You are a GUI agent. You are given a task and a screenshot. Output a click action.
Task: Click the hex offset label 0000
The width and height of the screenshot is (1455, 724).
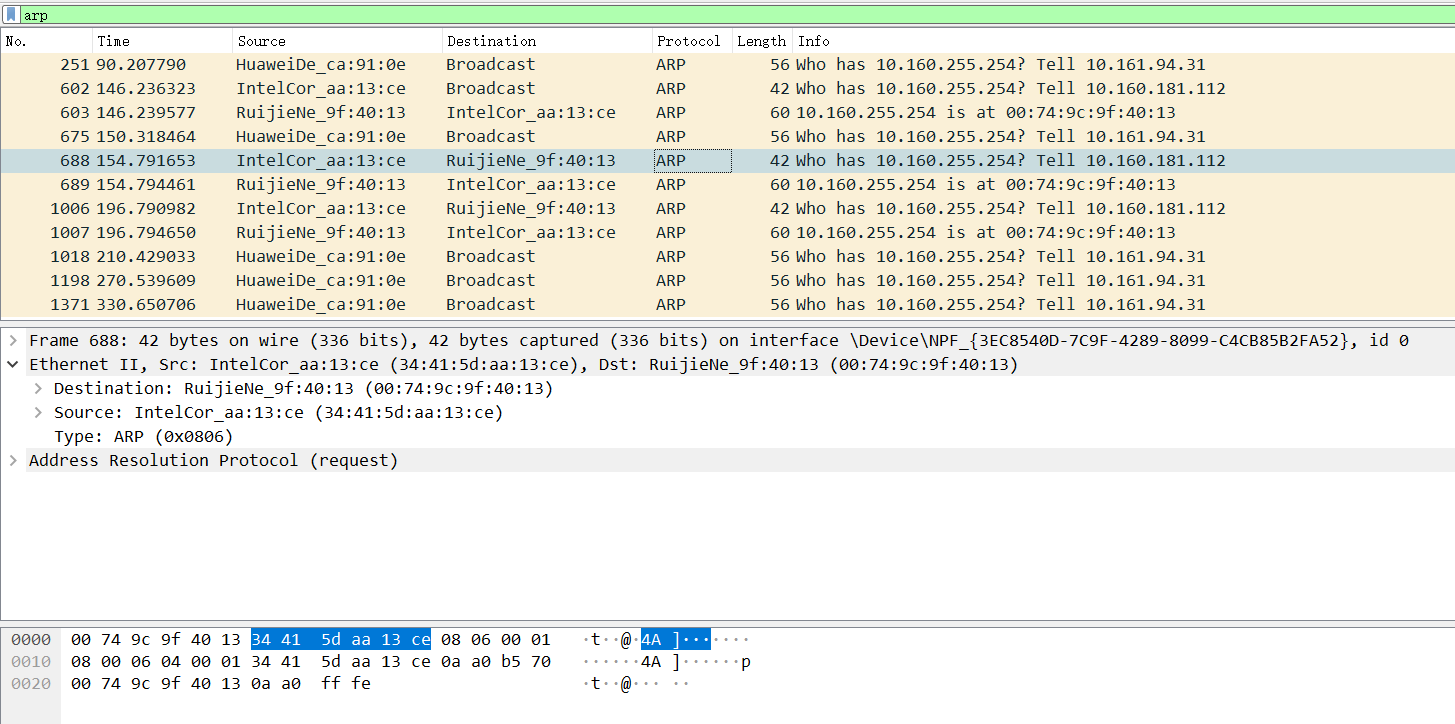31,640
